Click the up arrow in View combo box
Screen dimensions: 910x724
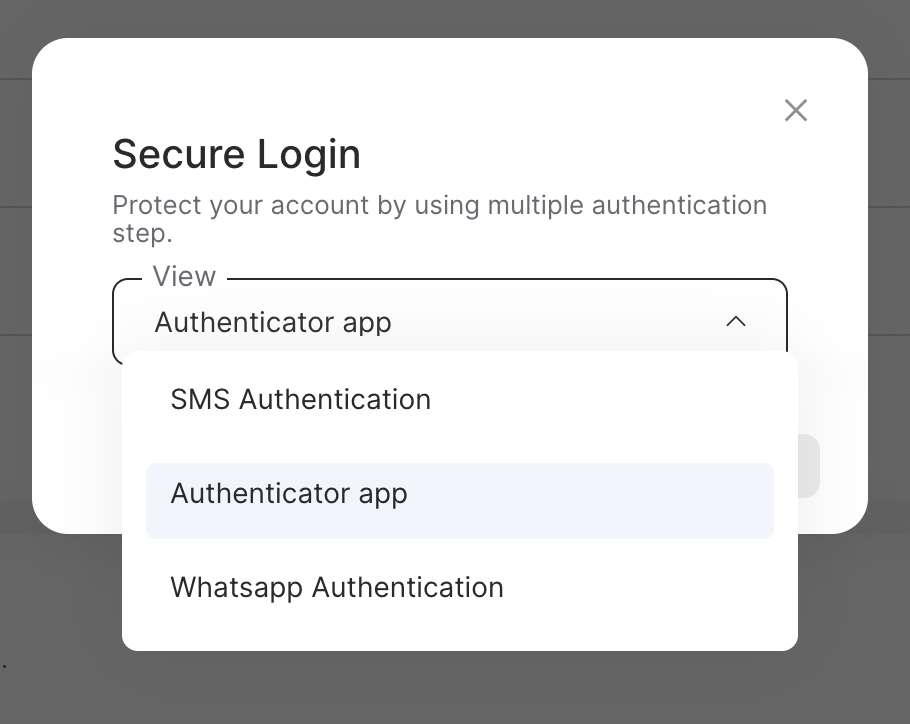[736, 322]
